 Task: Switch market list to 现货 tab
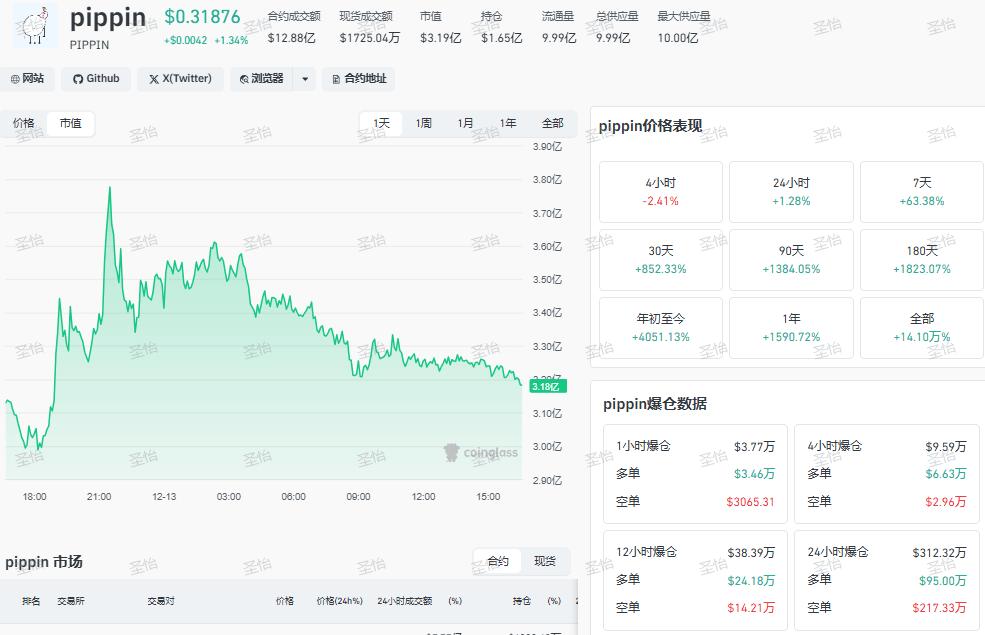click(x=545, y=562)
